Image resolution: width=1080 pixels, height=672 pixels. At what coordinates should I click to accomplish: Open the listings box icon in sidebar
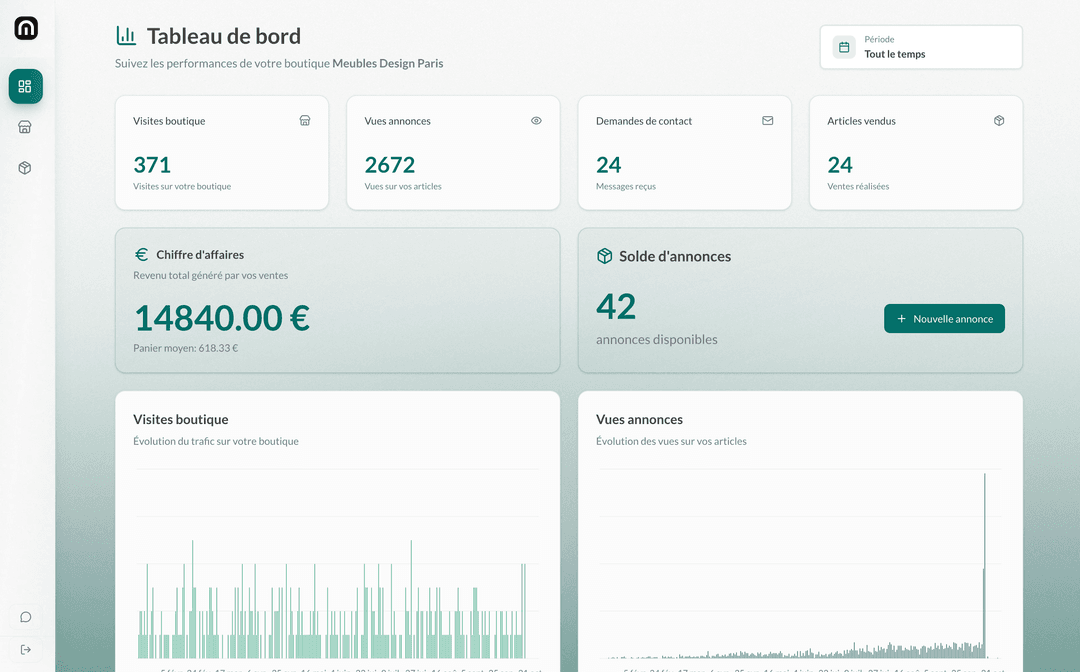coord(26,168)
